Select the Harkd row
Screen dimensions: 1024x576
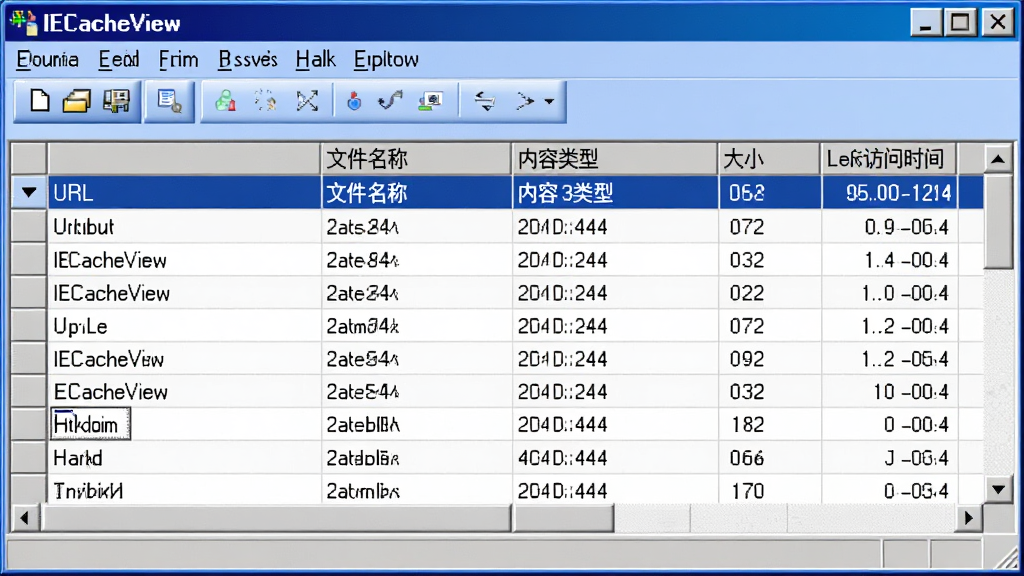[x=516, y=458]
